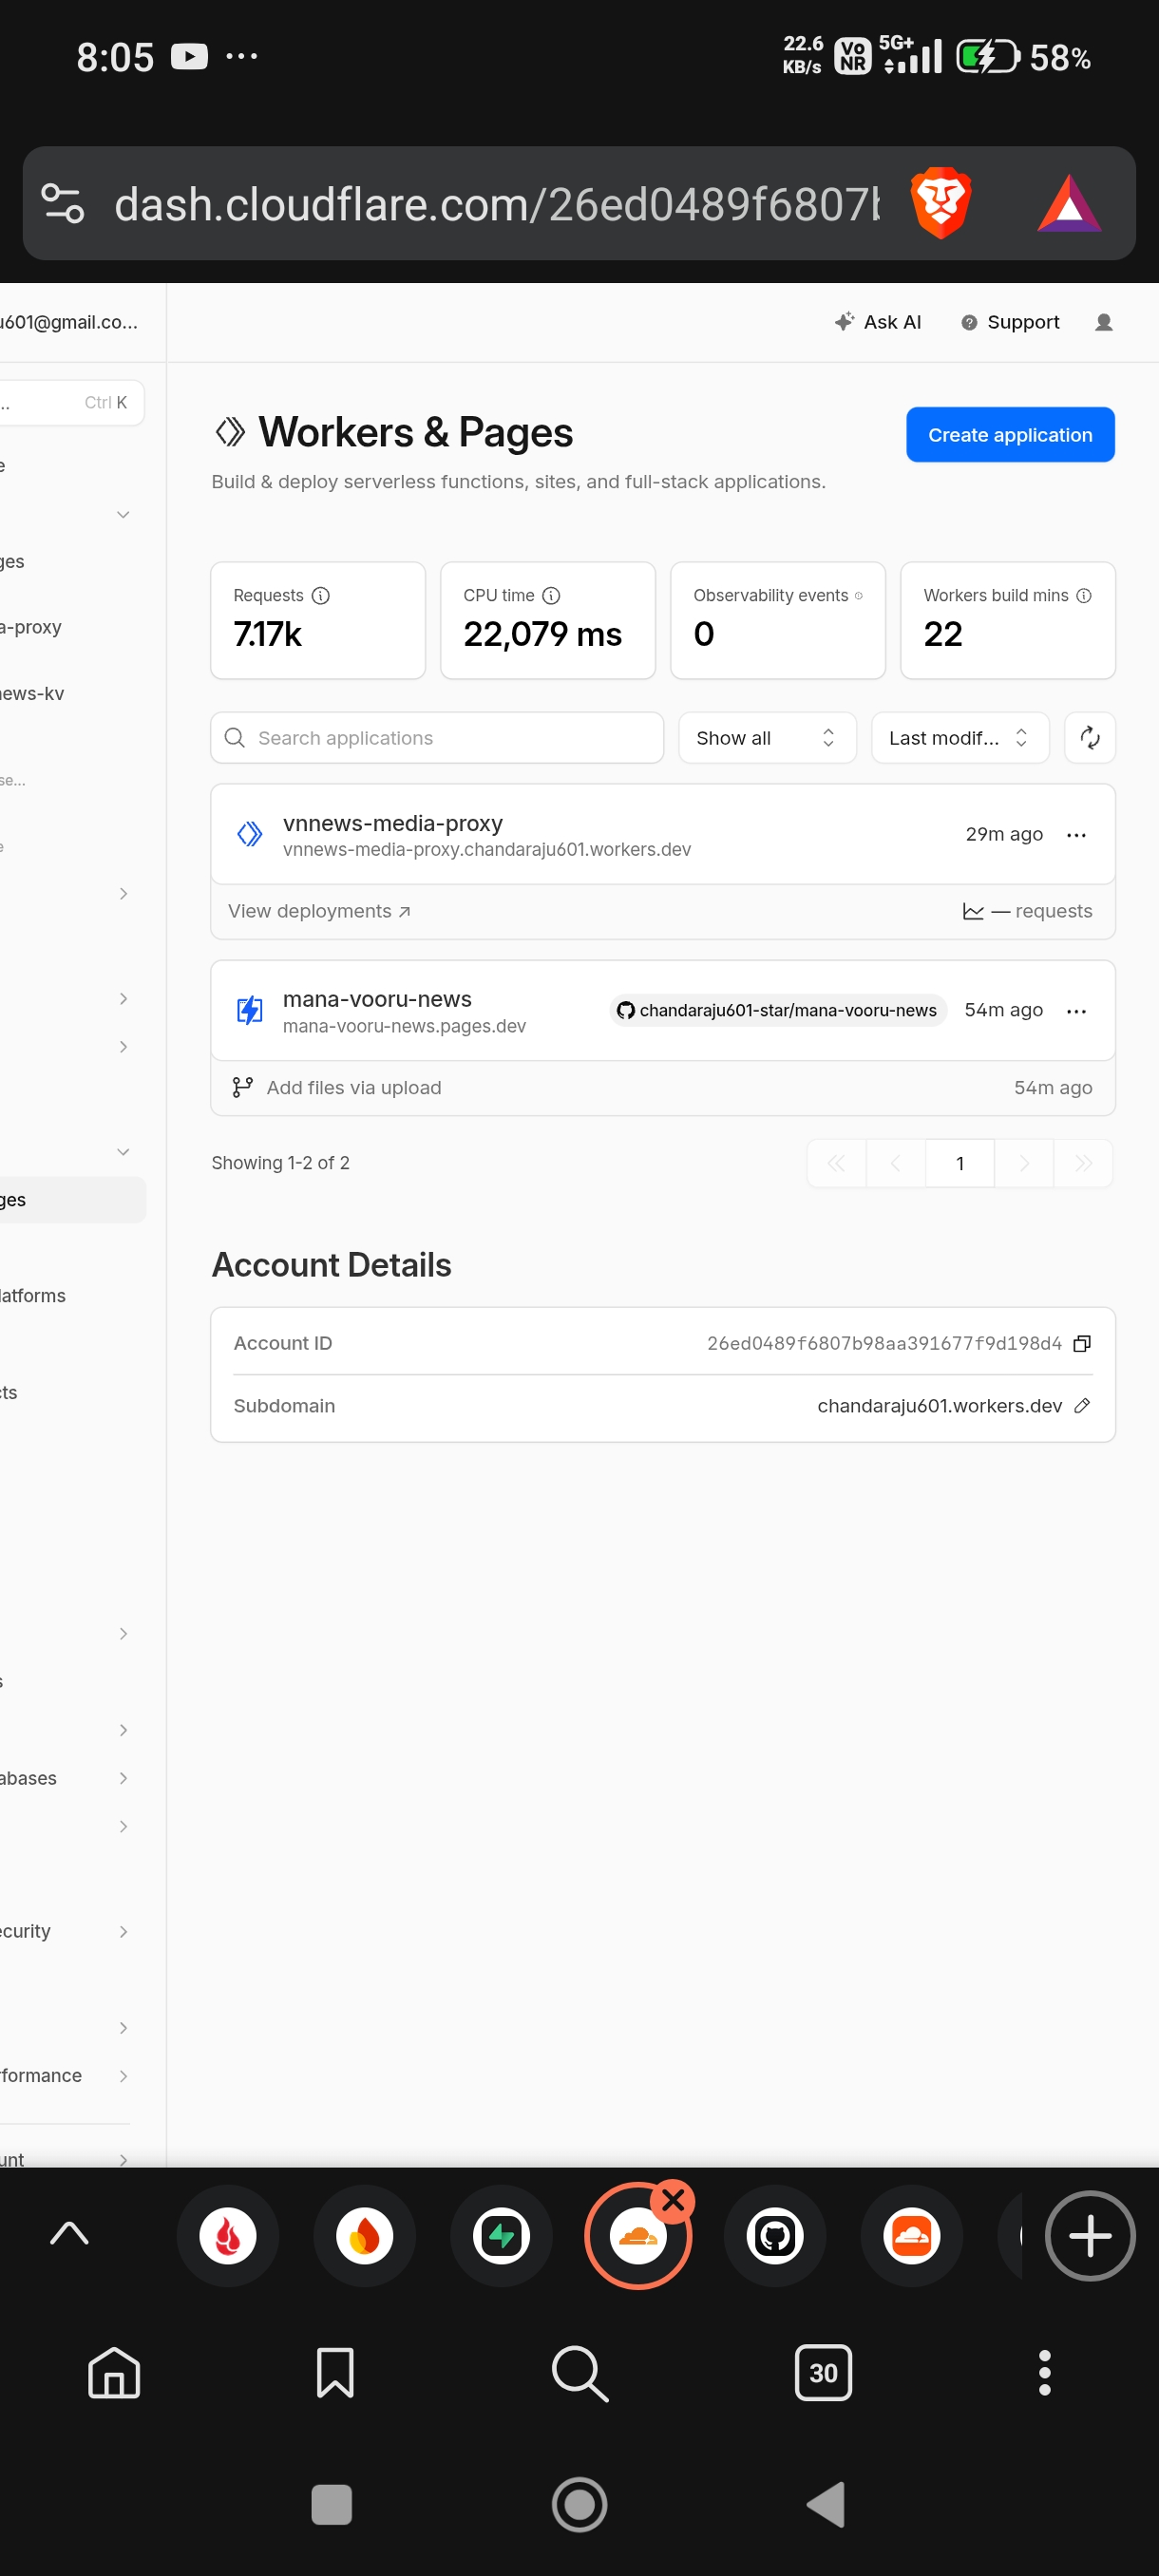Screen dimensions: 1159x2576
Task: Open chandaraju601-star/mana-vooru-news GitHub repo badge
Action: (x=777, y=1010)
